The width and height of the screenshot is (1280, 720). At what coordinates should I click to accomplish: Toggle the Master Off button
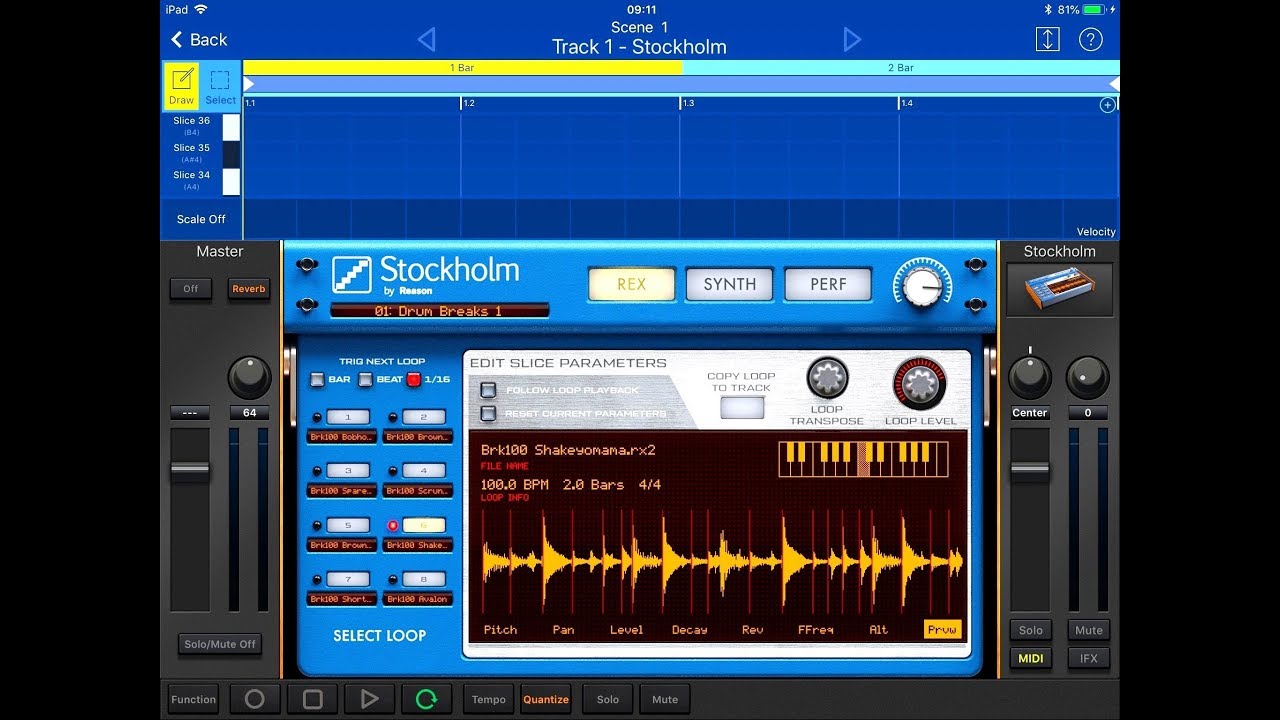191,289
